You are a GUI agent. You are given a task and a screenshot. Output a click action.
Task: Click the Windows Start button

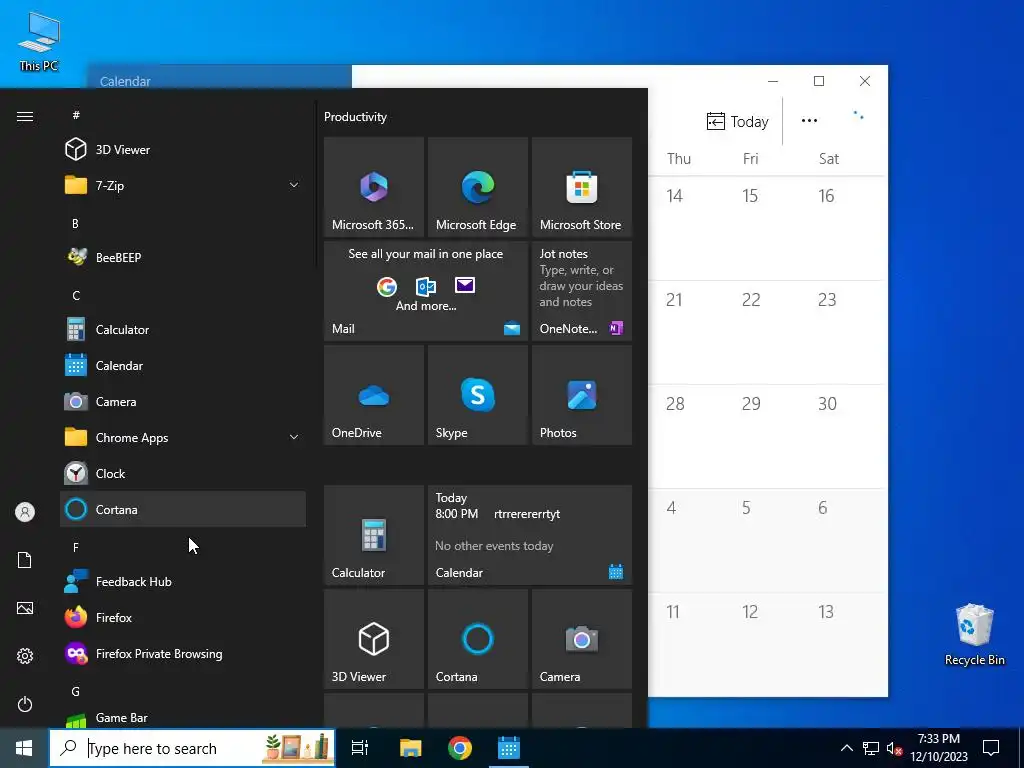pos(24,748)
